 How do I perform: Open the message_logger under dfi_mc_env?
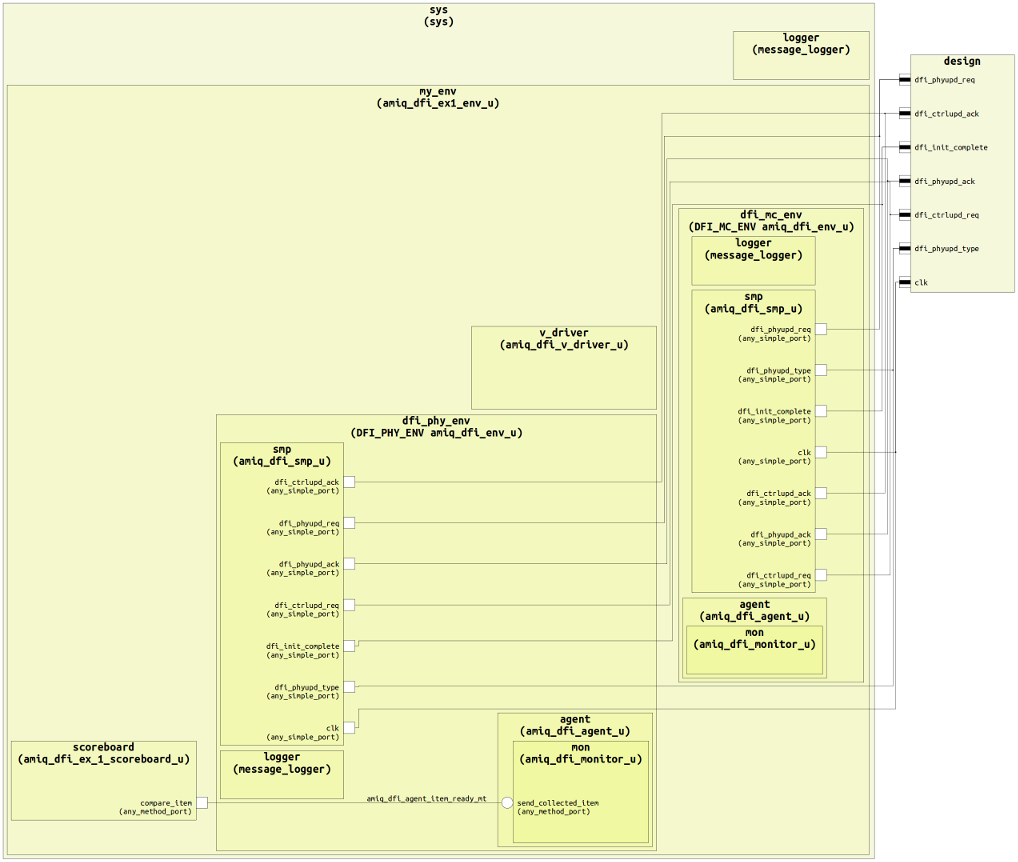pyautogui.click(x=753, y=250)
